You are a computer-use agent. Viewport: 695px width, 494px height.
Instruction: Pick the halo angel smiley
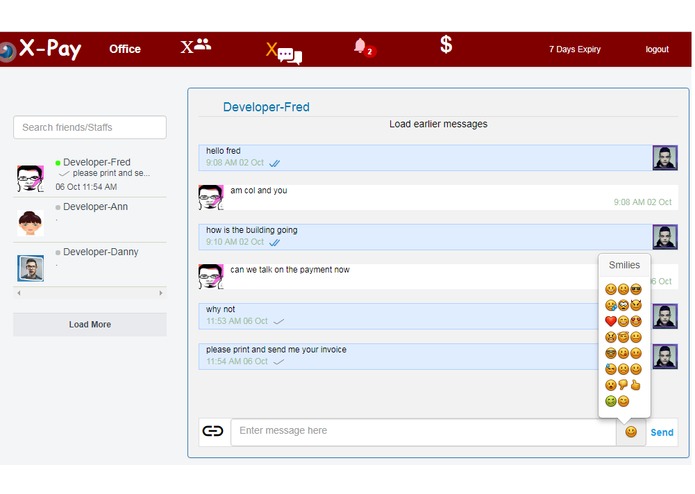tap(623, 337)
